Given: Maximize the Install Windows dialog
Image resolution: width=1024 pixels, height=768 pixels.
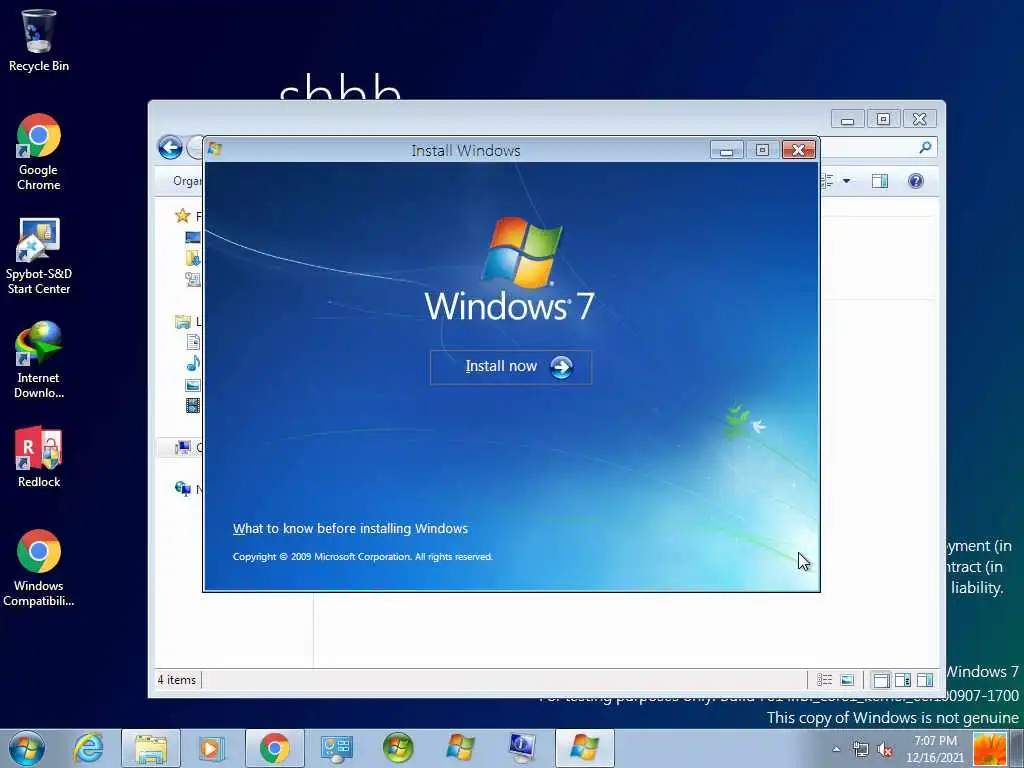Looking at the screenshot, I should [x=762, y=150].
